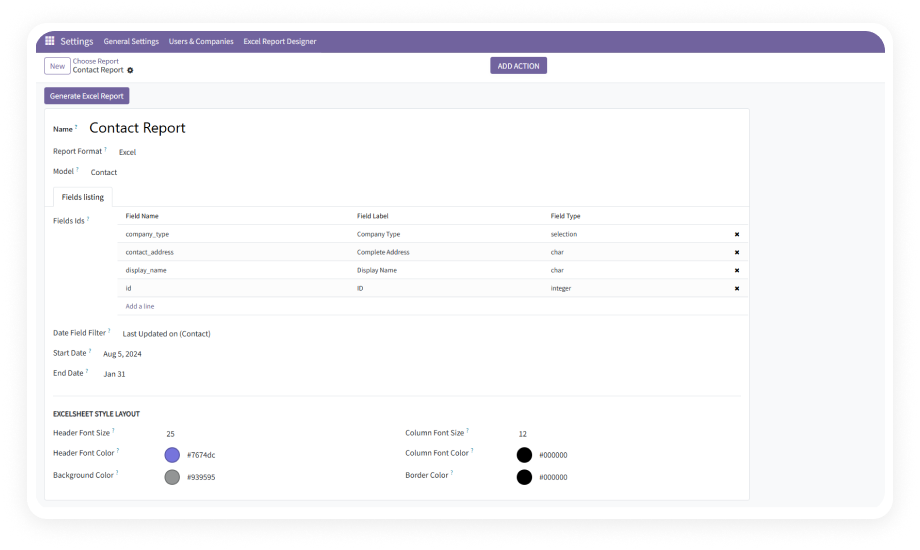
Task: Select the contact_address cell
Action: pos(150,252)
